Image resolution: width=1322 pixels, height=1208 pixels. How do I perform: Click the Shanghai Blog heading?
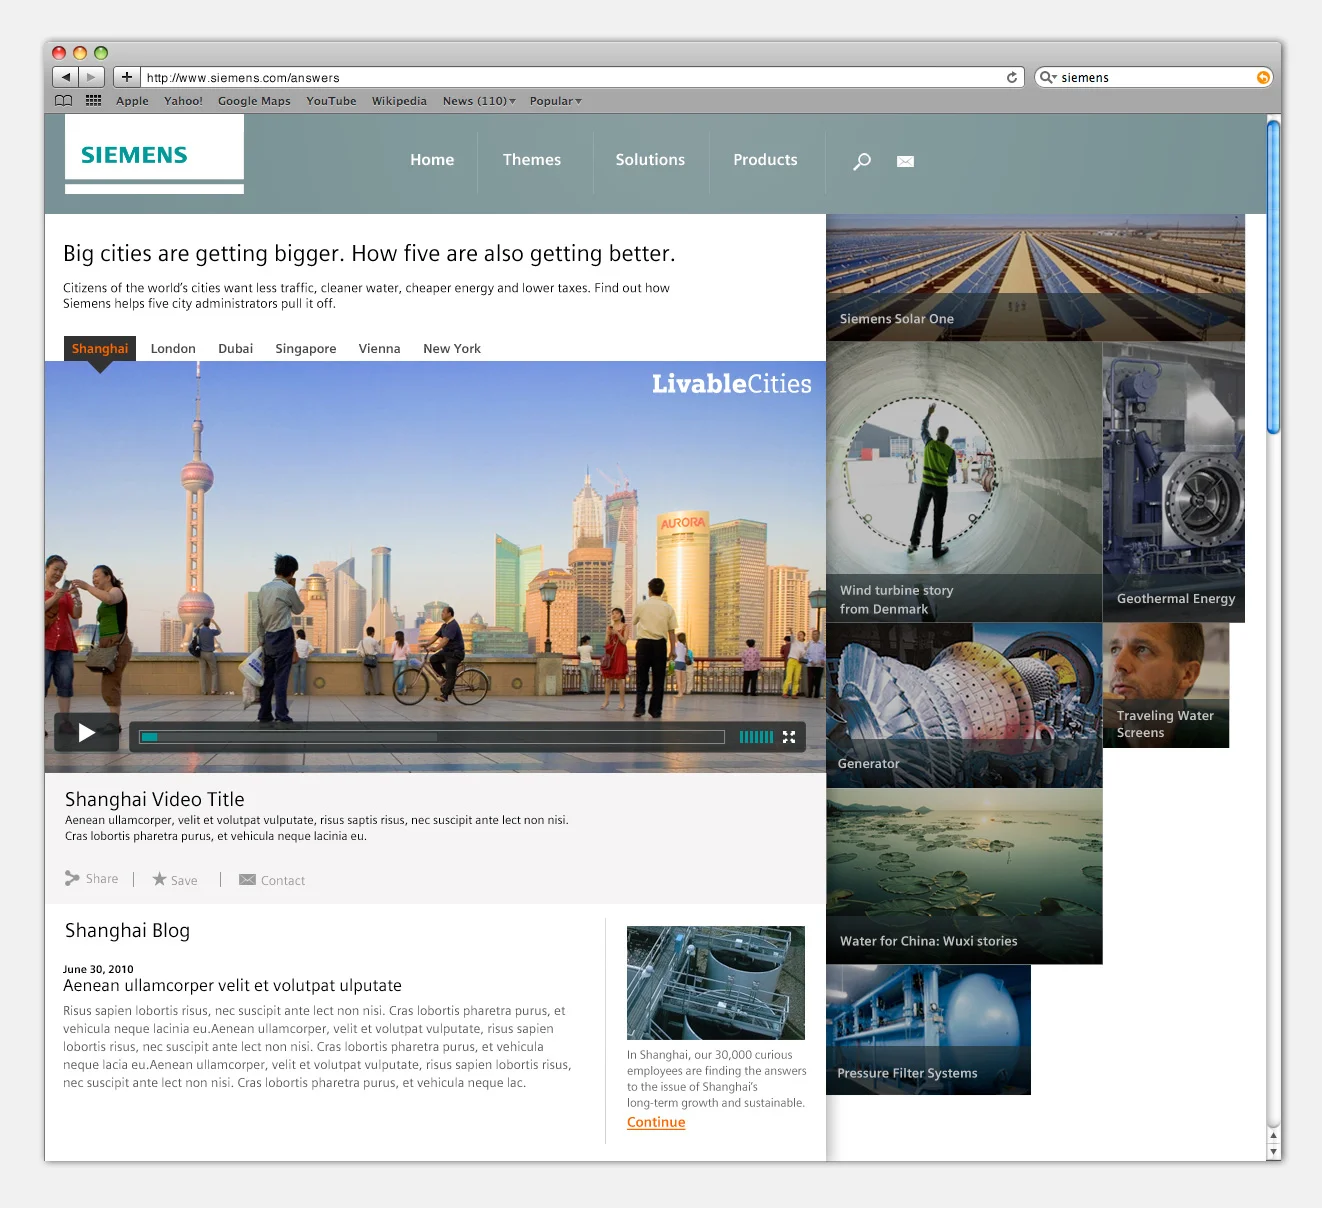tap(127, 931)
